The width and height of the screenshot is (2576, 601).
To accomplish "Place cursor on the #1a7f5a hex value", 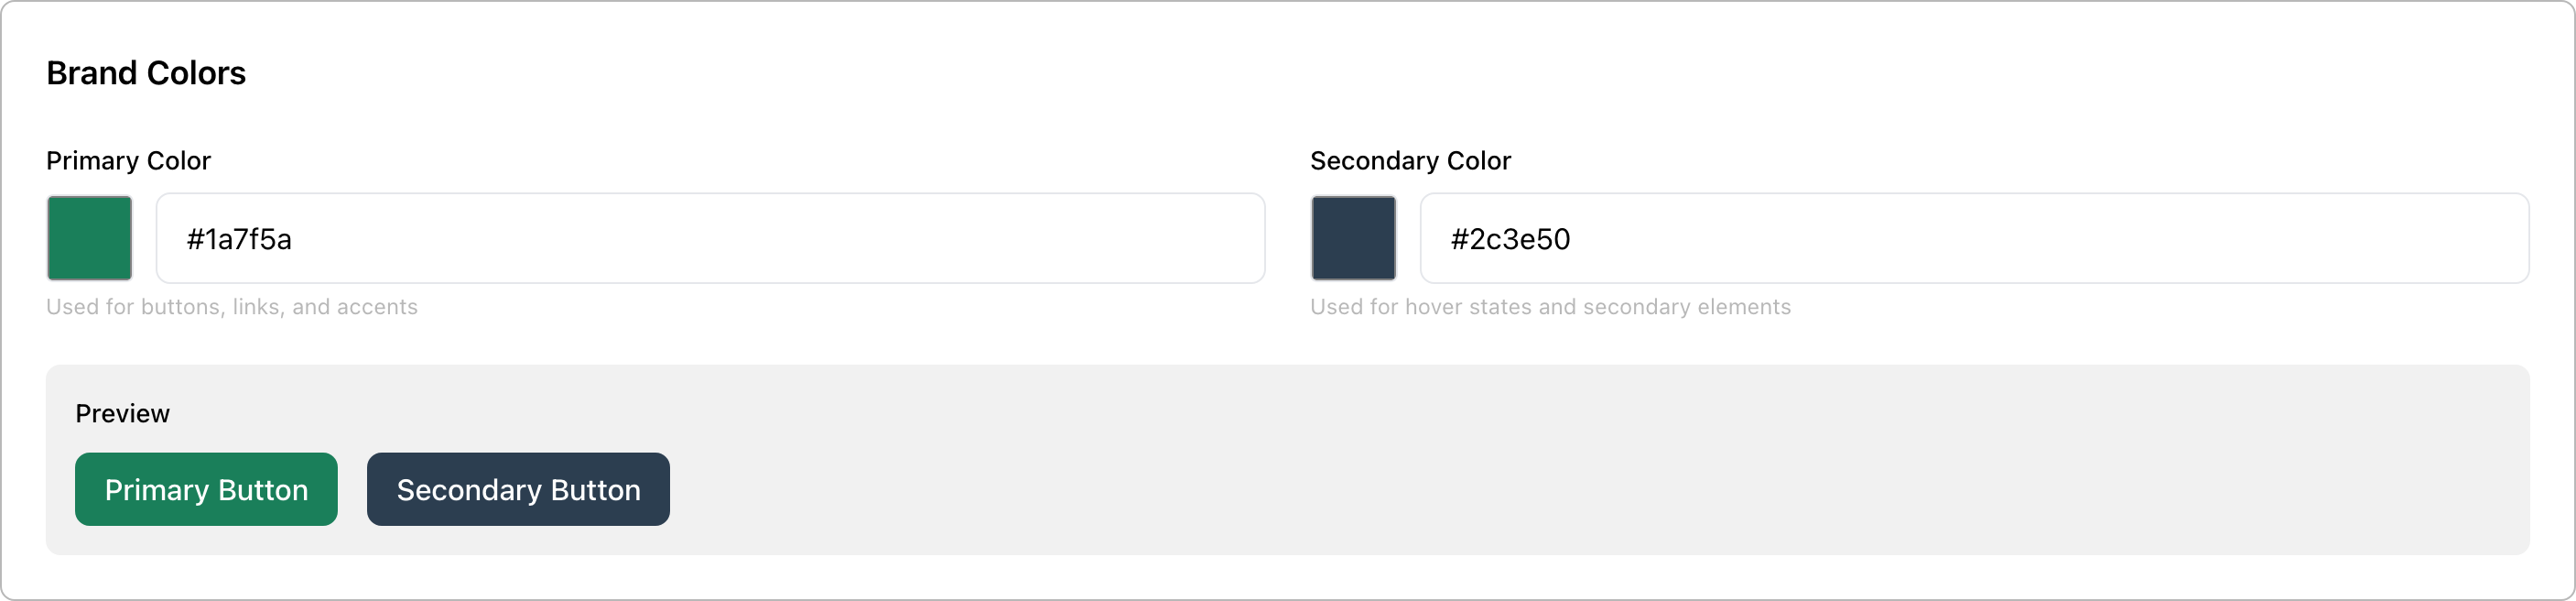I will pyautogui.click(x=239, y=239).
